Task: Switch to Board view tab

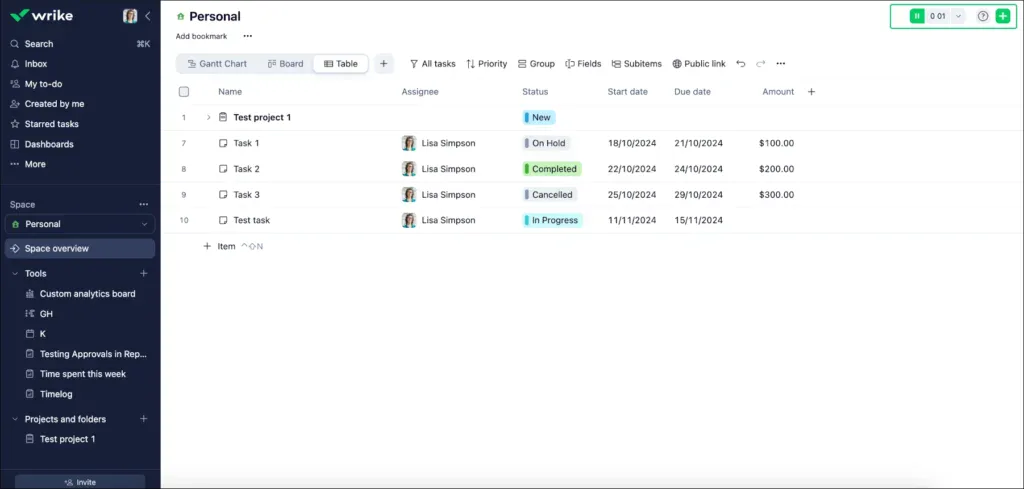Action: (285, 64)
